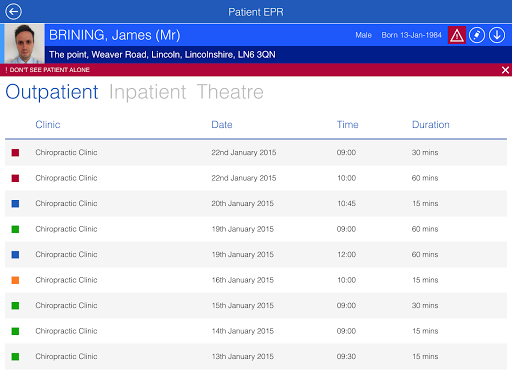Select the Outpatient tab
The image size is (512, 374).
click(52, 92)
